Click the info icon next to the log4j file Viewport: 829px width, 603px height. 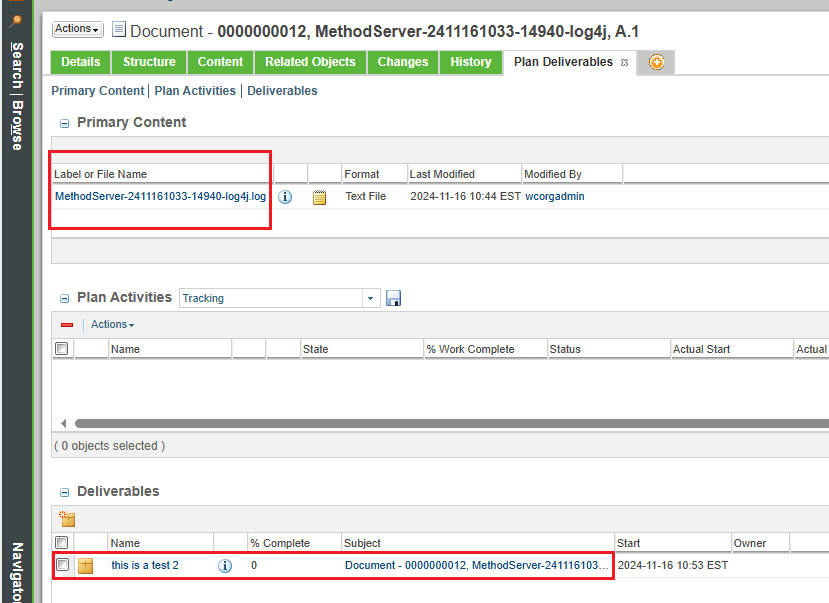click(x=285, y=196)
